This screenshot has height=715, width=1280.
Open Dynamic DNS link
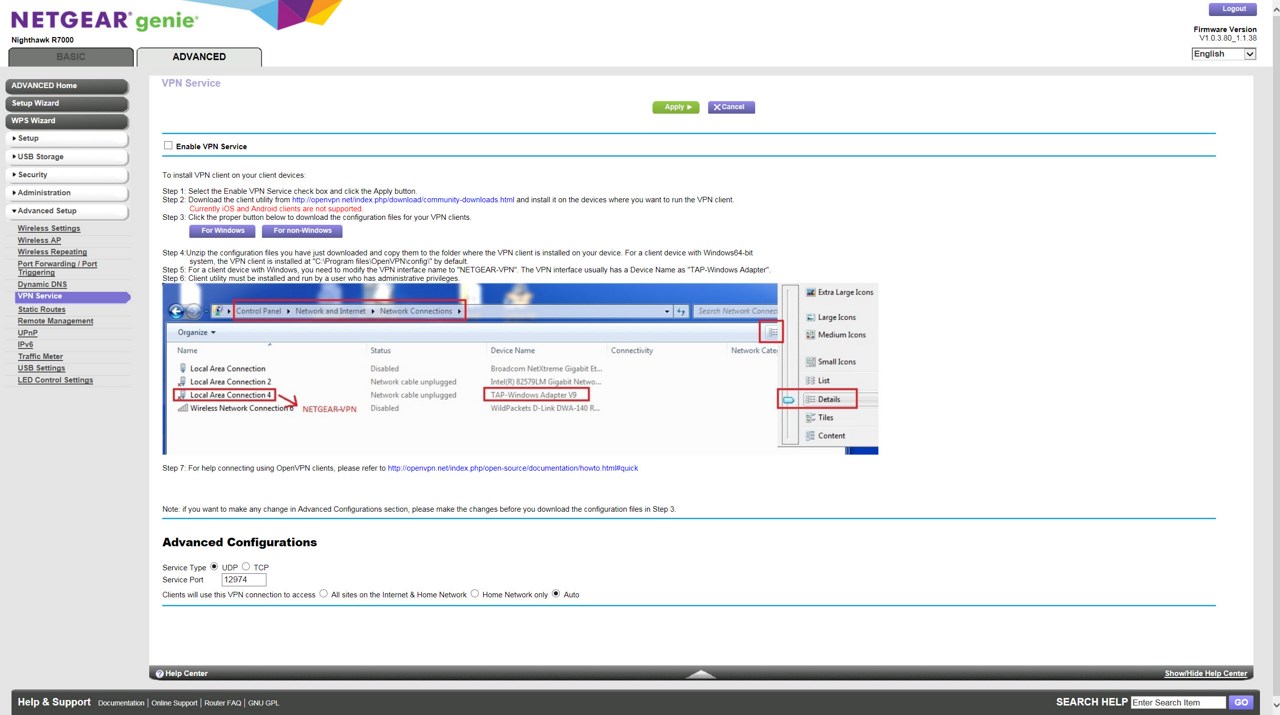pos(42,285)
